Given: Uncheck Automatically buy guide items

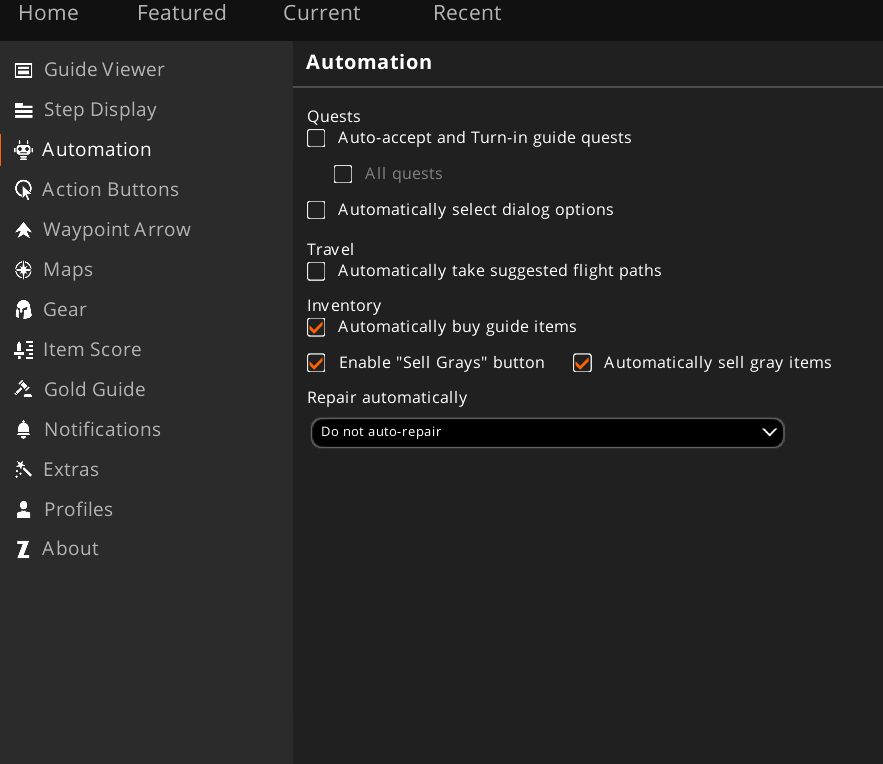Looking at the screenshot, I should tap(316, 327).
